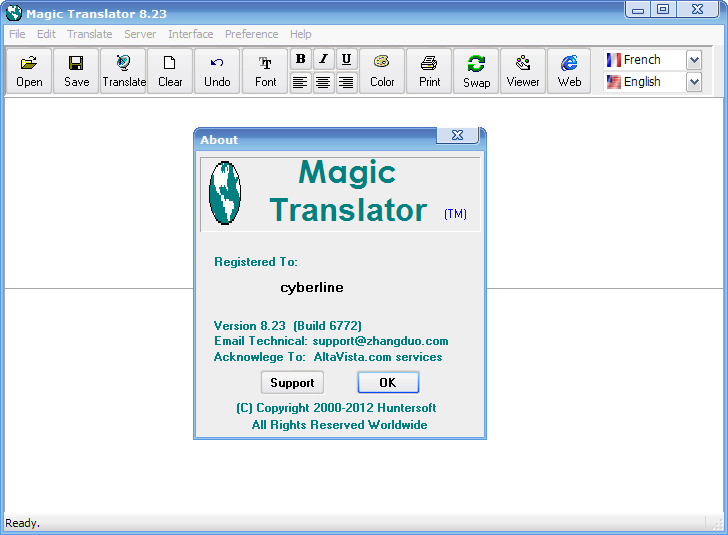Print using the Print toolbar icon

click(x=429, y=71)
